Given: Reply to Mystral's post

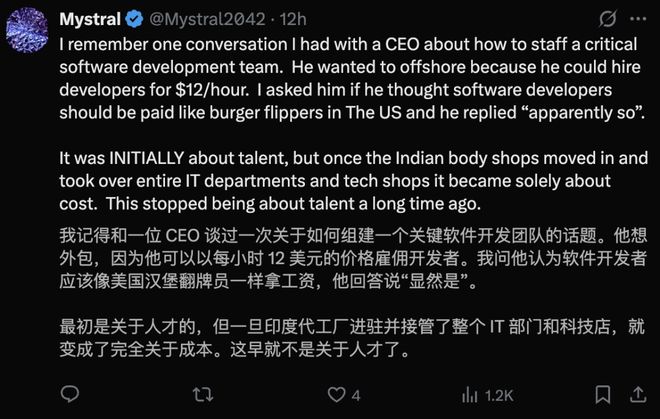Looking at the screenshot, I should [70, 396].
